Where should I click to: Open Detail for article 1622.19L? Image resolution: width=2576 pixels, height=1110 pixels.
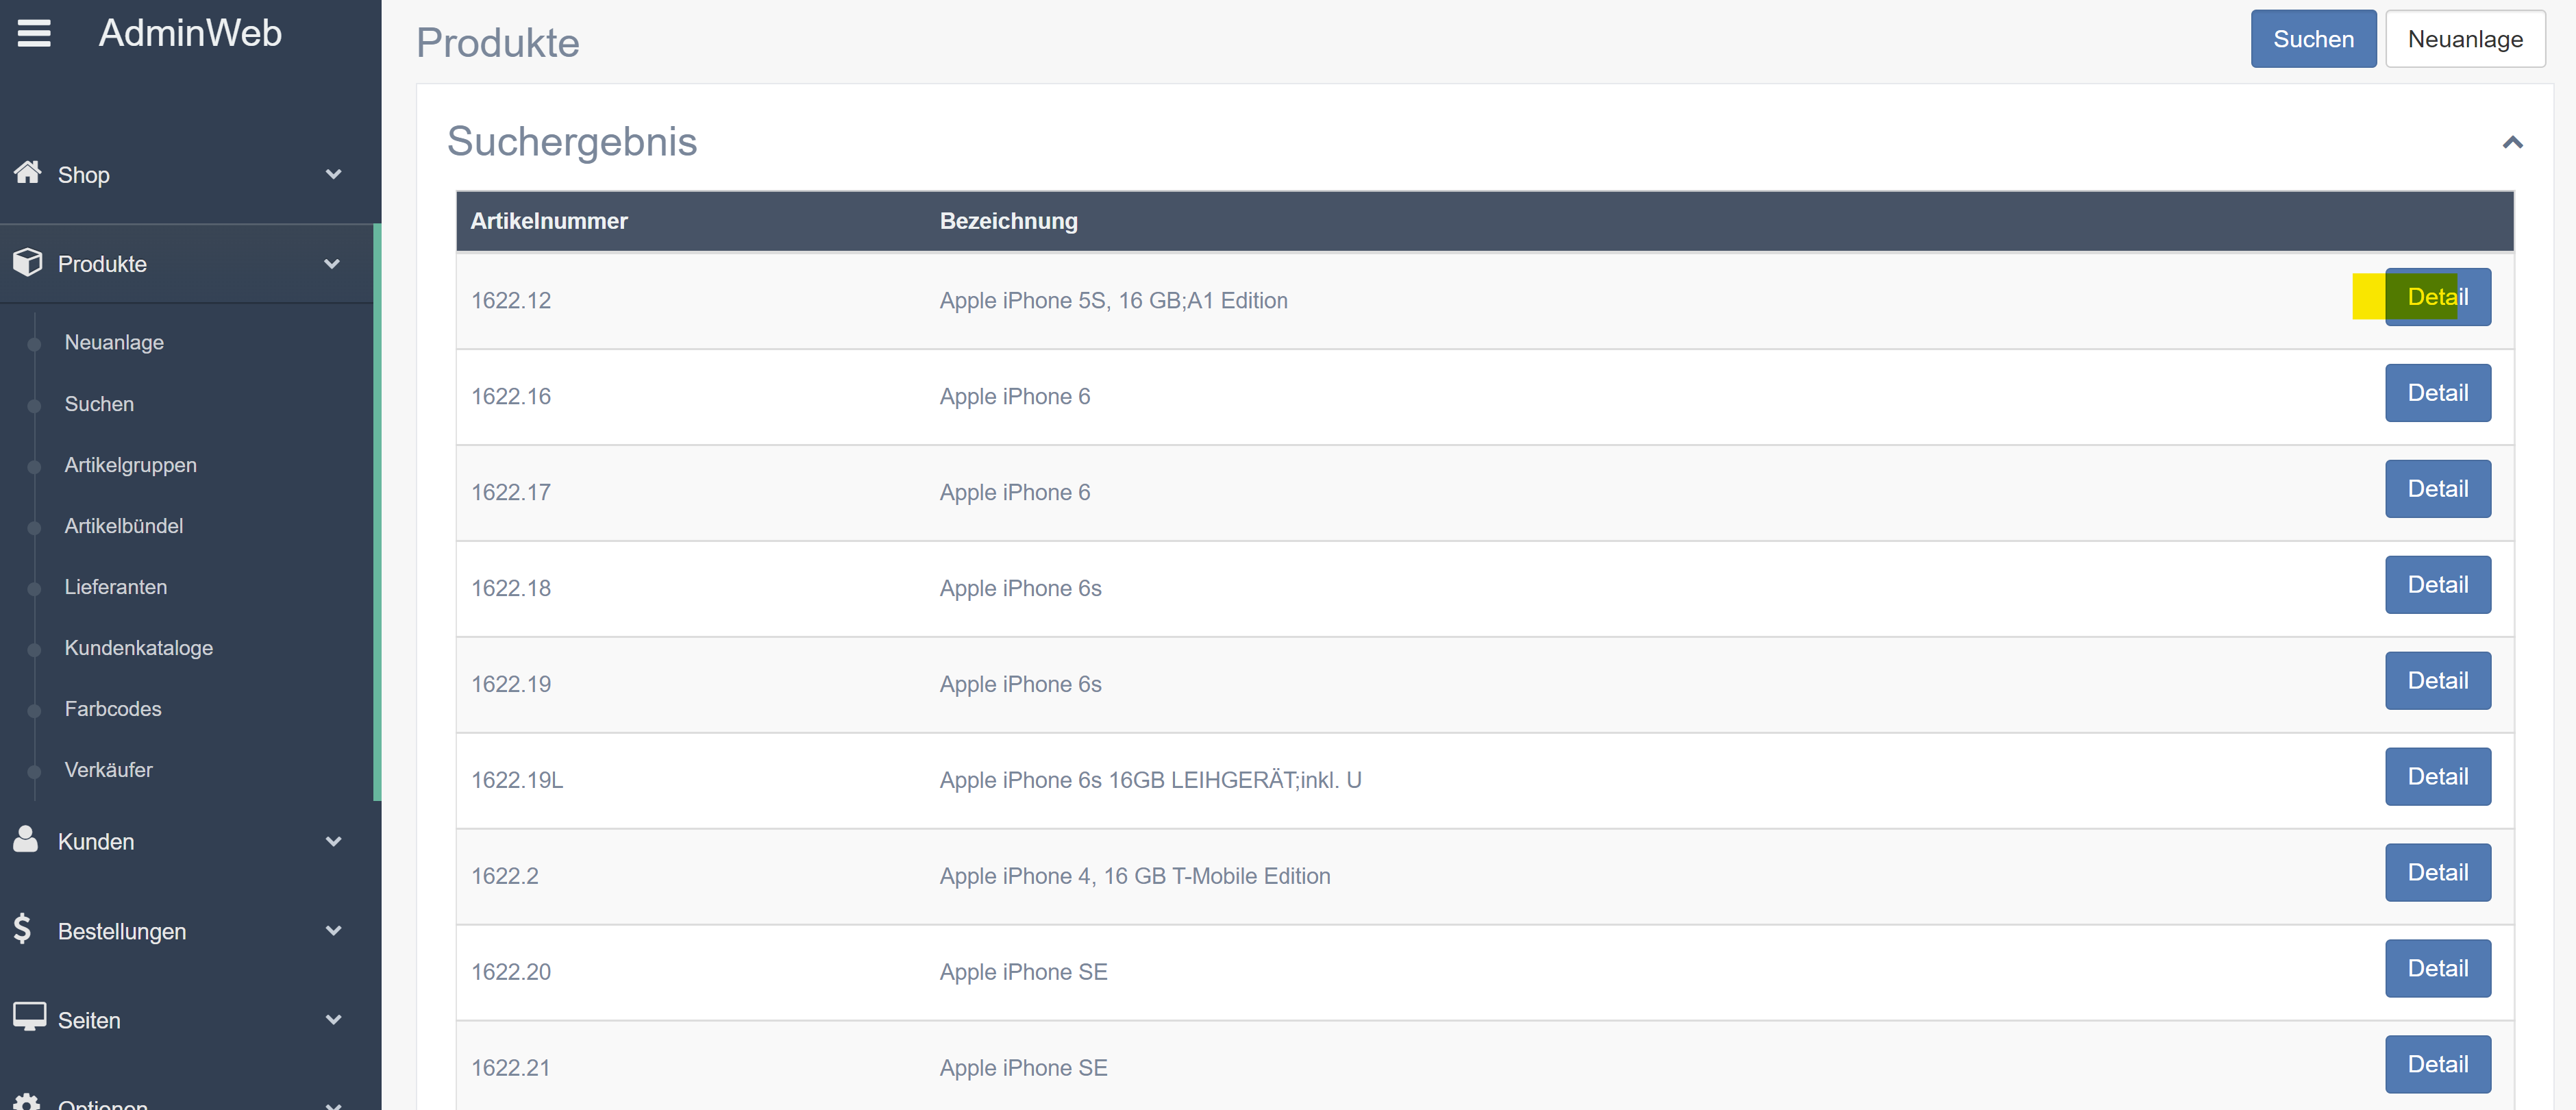pyautogui.click(x=2437, y=777)
